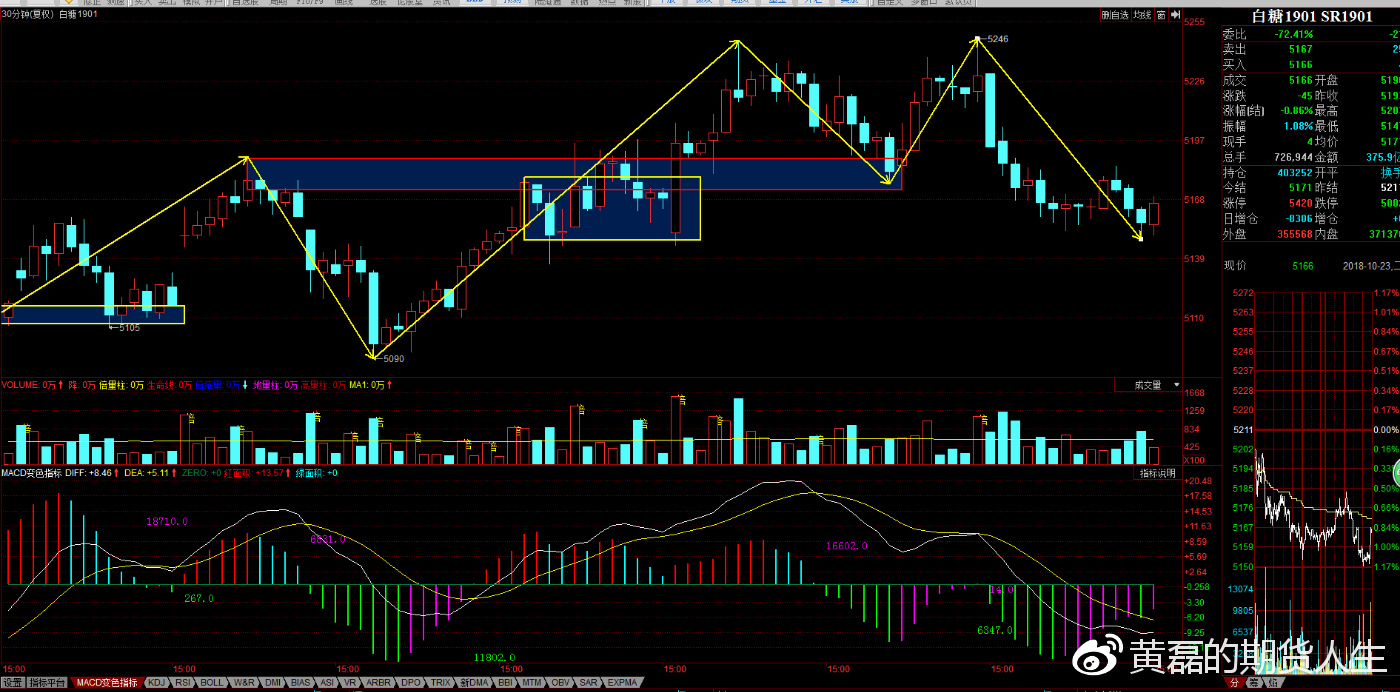Choose the VR indicator tab
The width and height of the screenshot is (1400, 692).
coord(351,683)
